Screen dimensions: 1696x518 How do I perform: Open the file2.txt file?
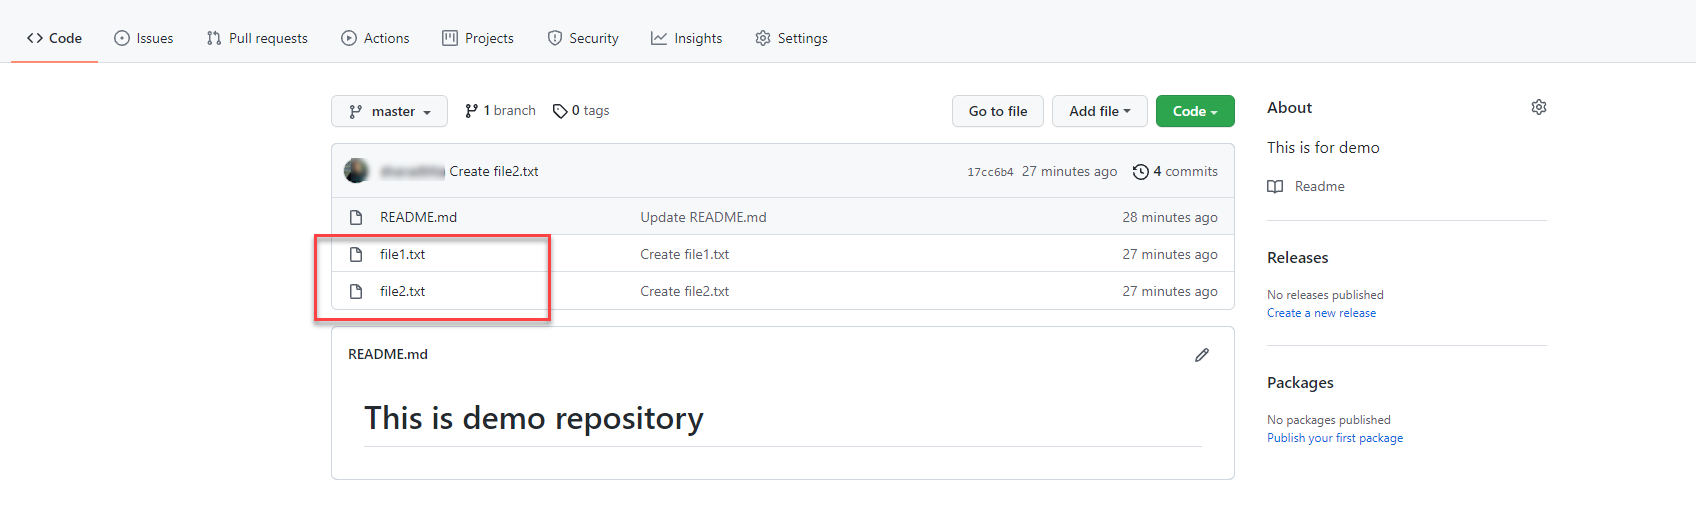pyautogui.click(x=402, y=291)
